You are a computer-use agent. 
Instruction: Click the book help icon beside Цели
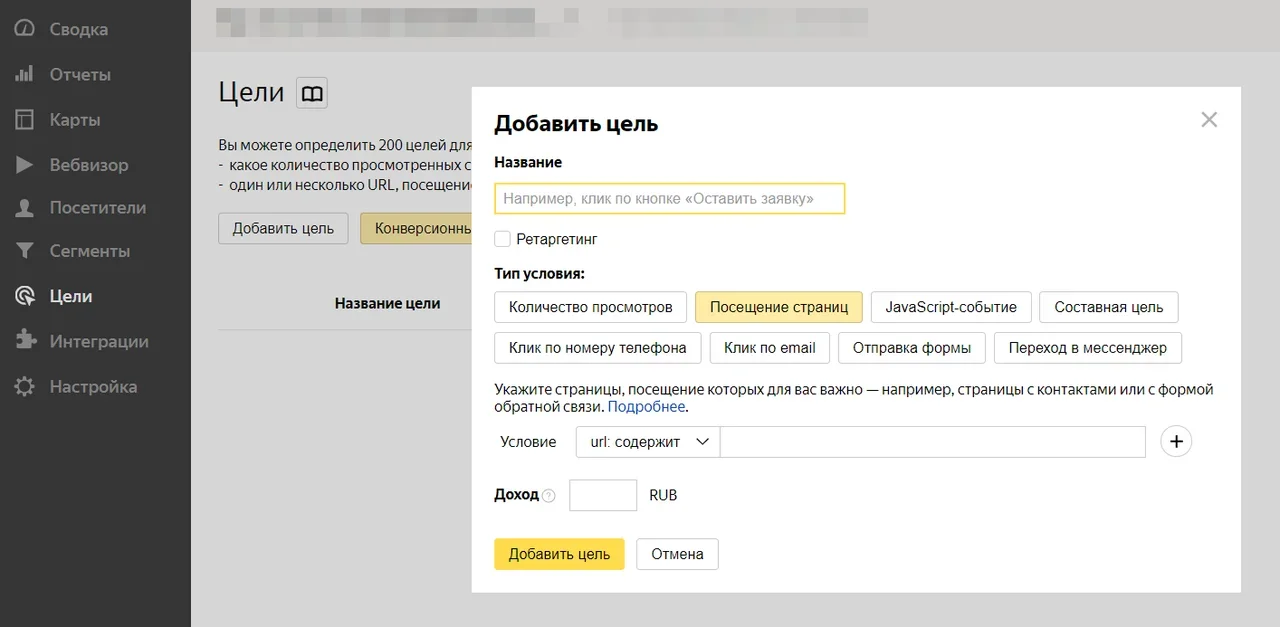312,94
